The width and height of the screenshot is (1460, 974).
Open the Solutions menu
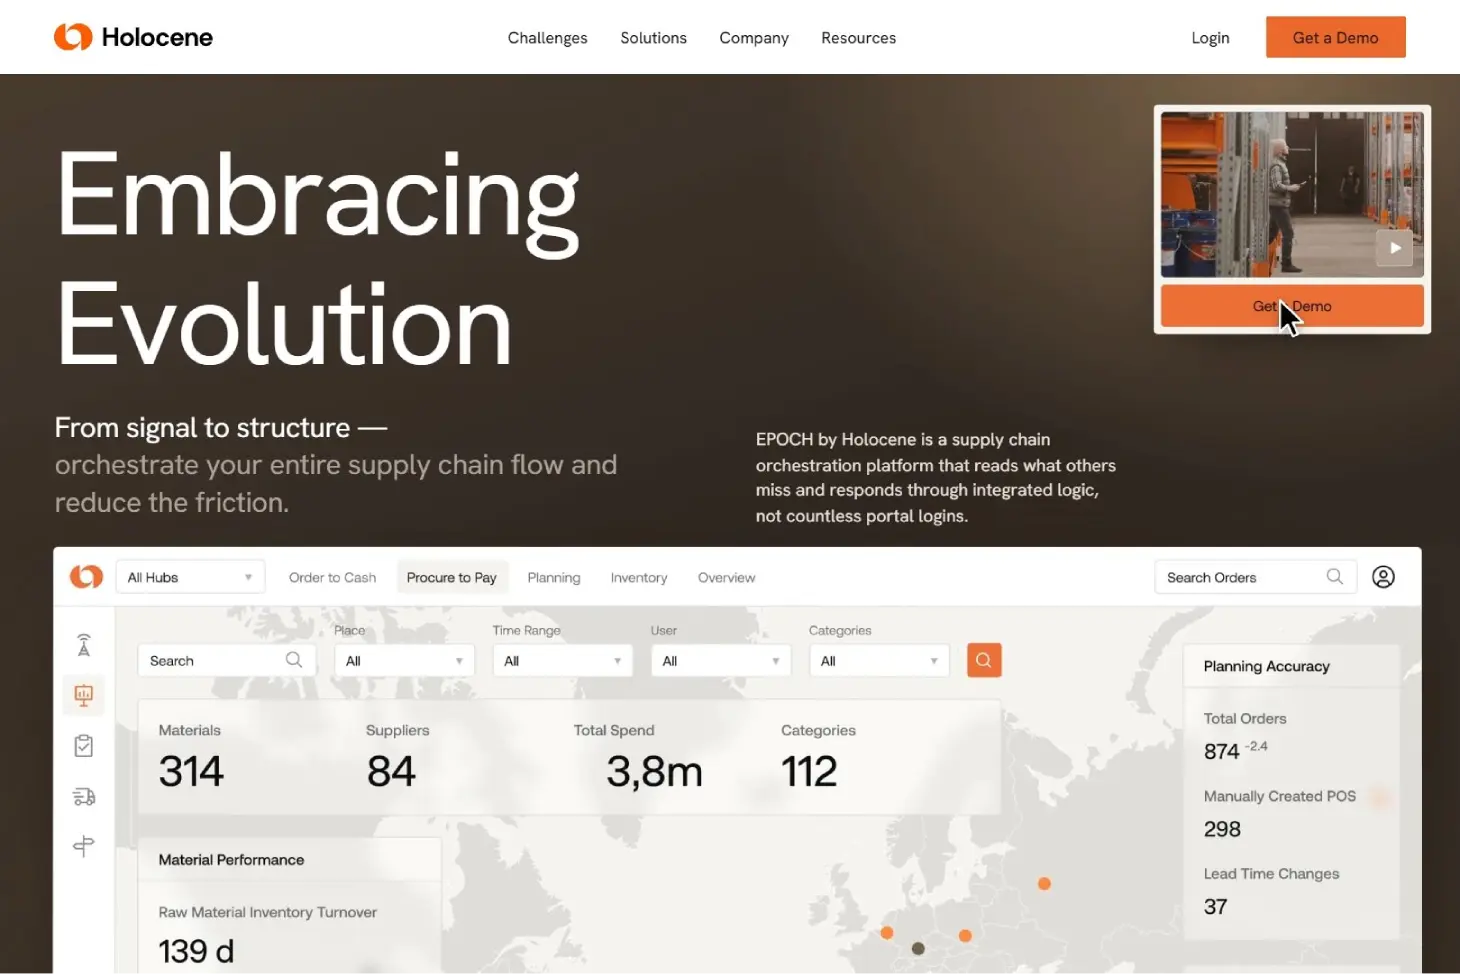click(x=654, y=38)
